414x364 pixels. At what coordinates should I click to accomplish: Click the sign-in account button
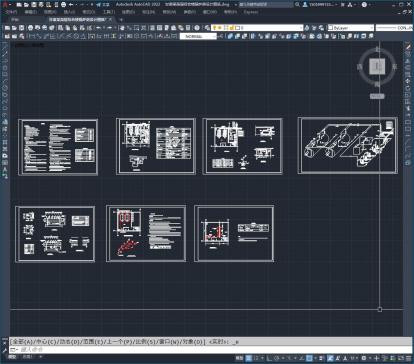point(319,5)
